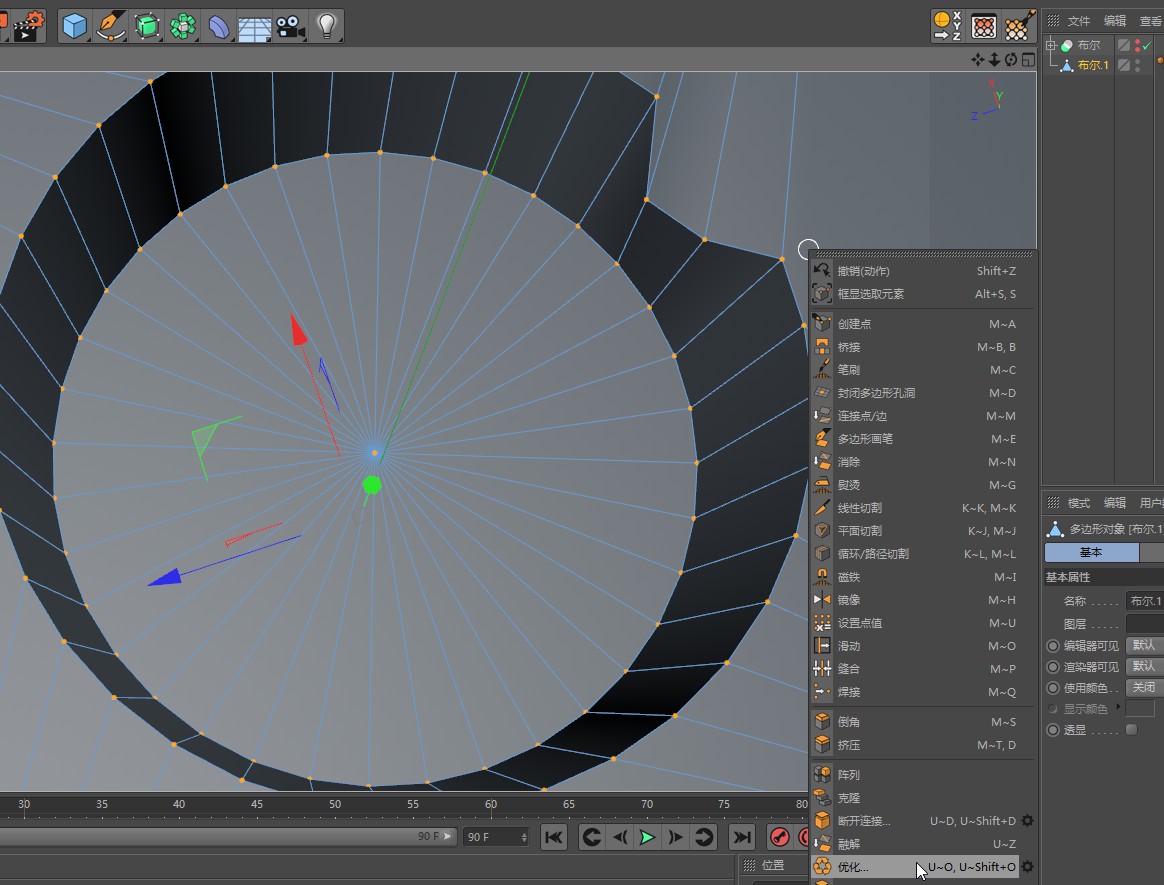
Task: Choose 封闭多边形孔洞 from context menu
Action: (923, 393)
